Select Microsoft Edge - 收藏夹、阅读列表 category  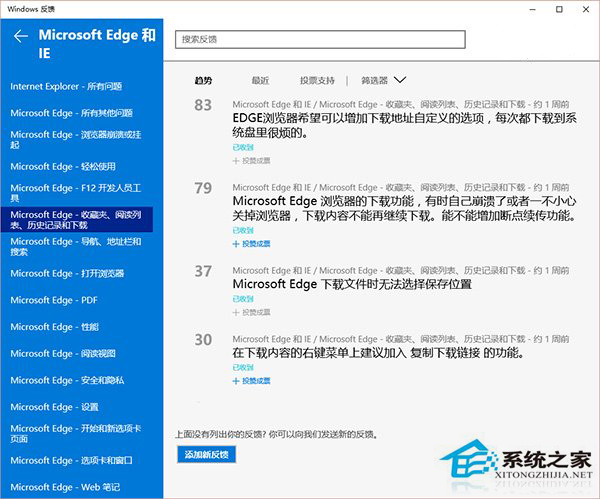coord(77,220)
